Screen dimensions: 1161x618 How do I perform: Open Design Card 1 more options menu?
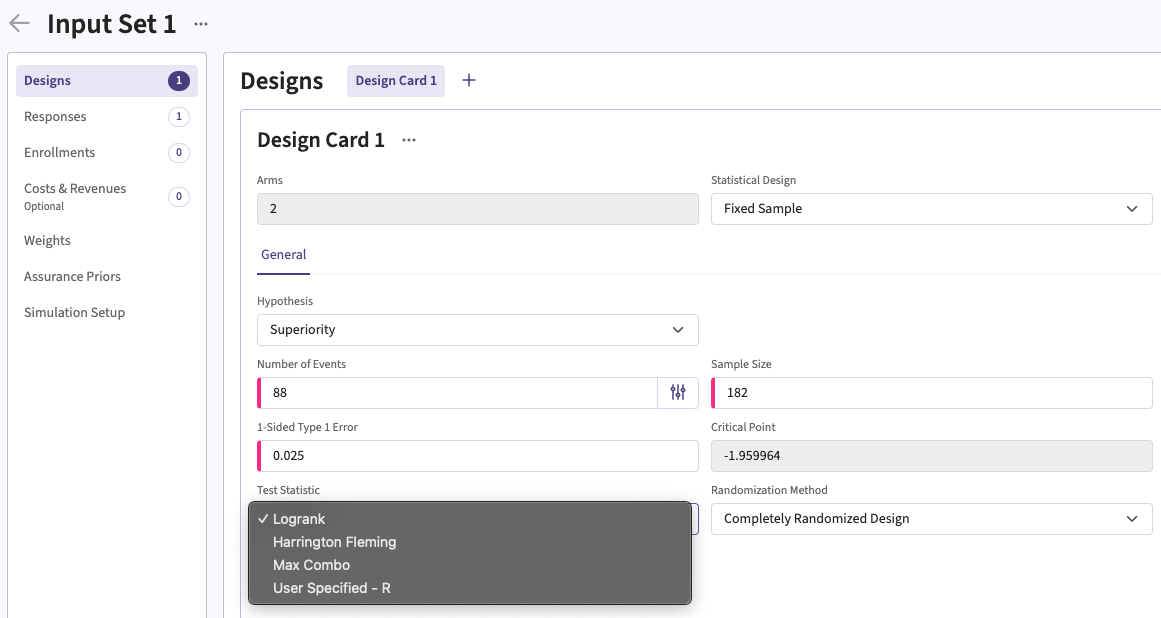(409, 141)
